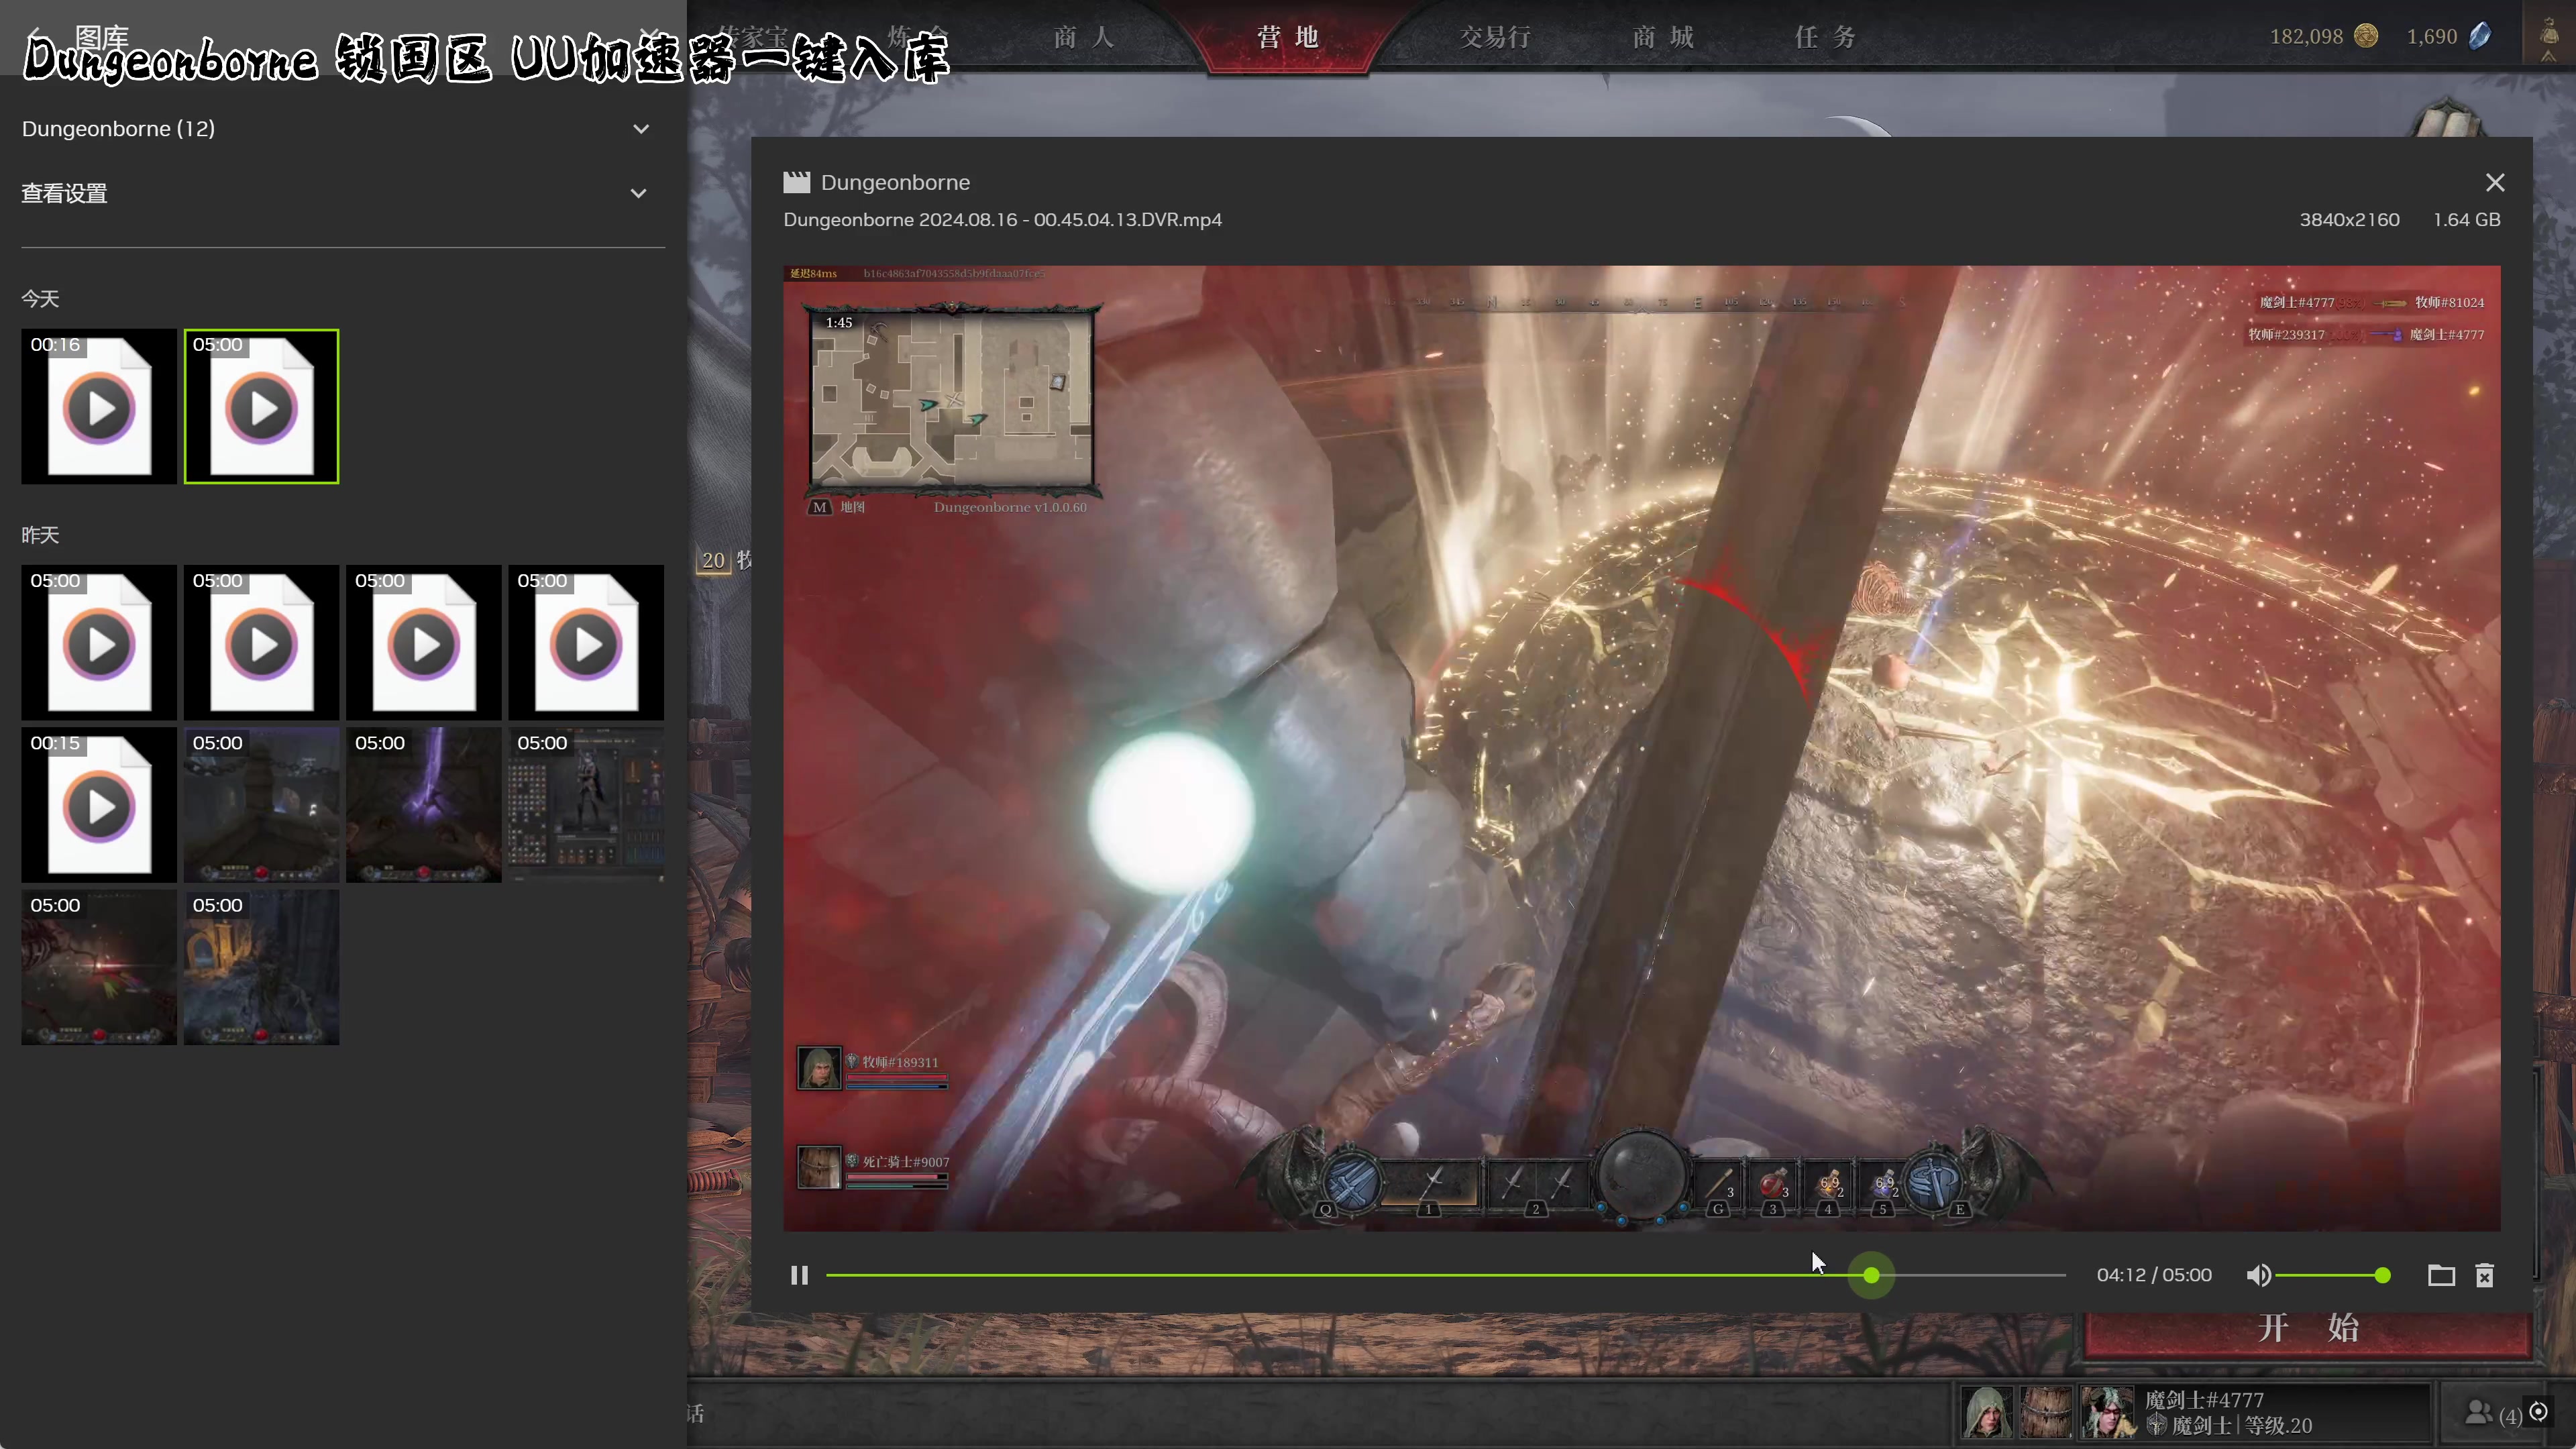The width and height of the screenshot is (2576, 1449).
Task: Click the hooded party member portrait
Action: pos(1986,1411)
